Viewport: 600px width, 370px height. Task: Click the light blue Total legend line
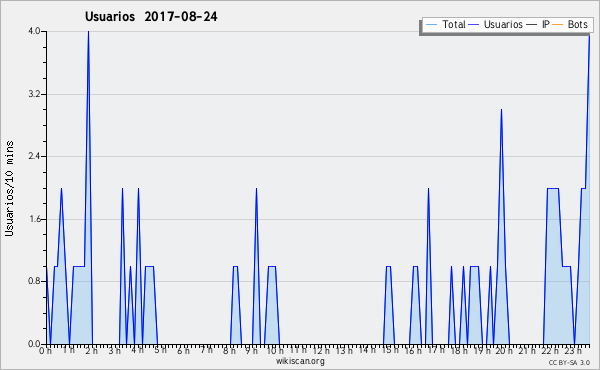coord(431,25)
